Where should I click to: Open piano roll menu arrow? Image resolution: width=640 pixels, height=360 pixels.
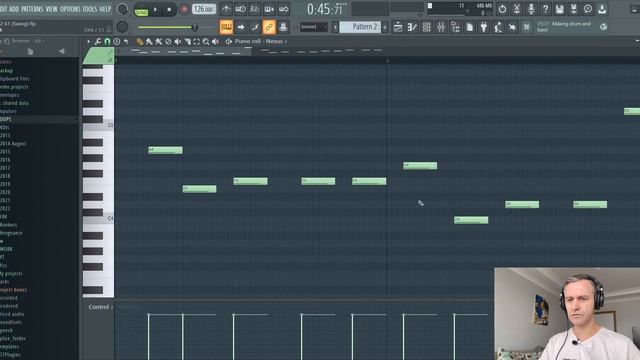tap(89, 41)
